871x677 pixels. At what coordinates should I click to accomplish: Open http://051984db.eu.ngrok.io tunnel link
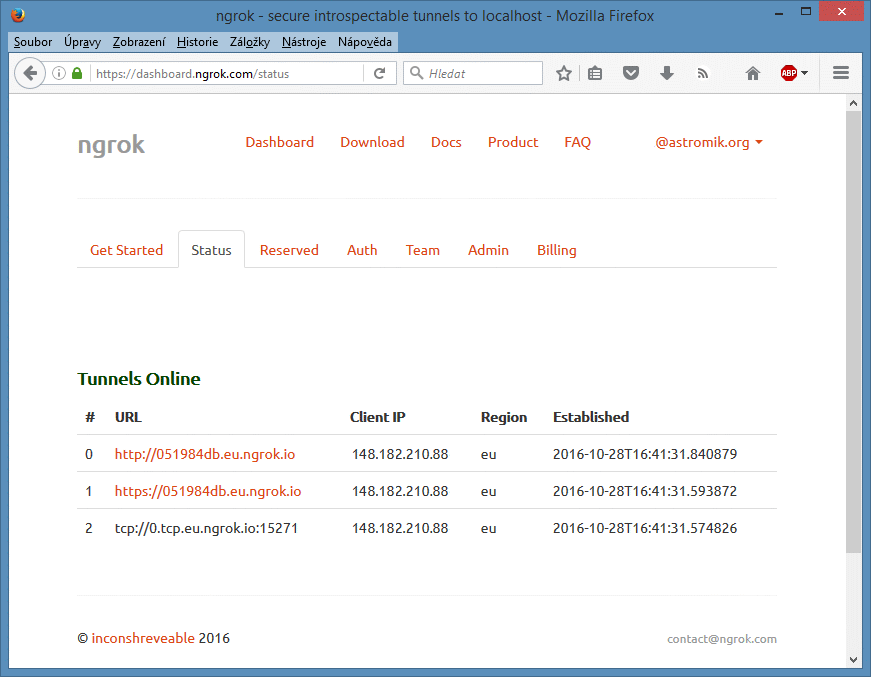point(205,454)
